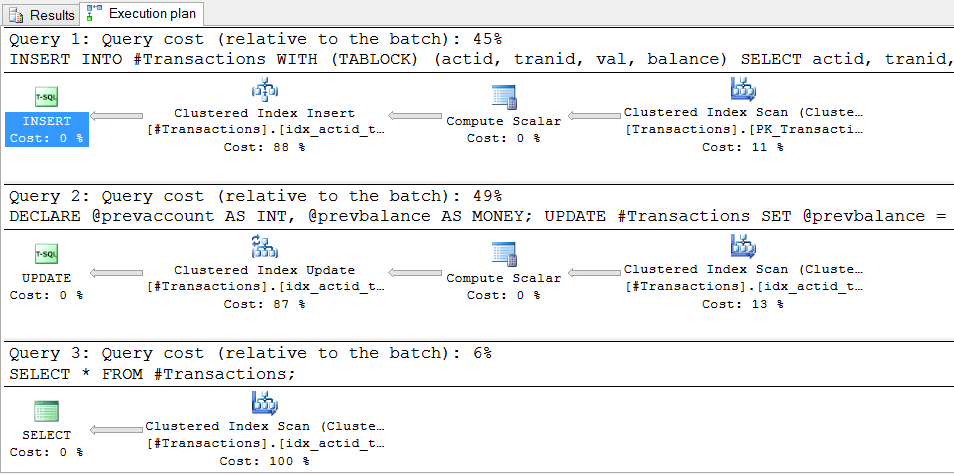The image size is (954, 475).
Task: Select Query 3 Clustered Index Scan icon
Action: click(265, 405)
